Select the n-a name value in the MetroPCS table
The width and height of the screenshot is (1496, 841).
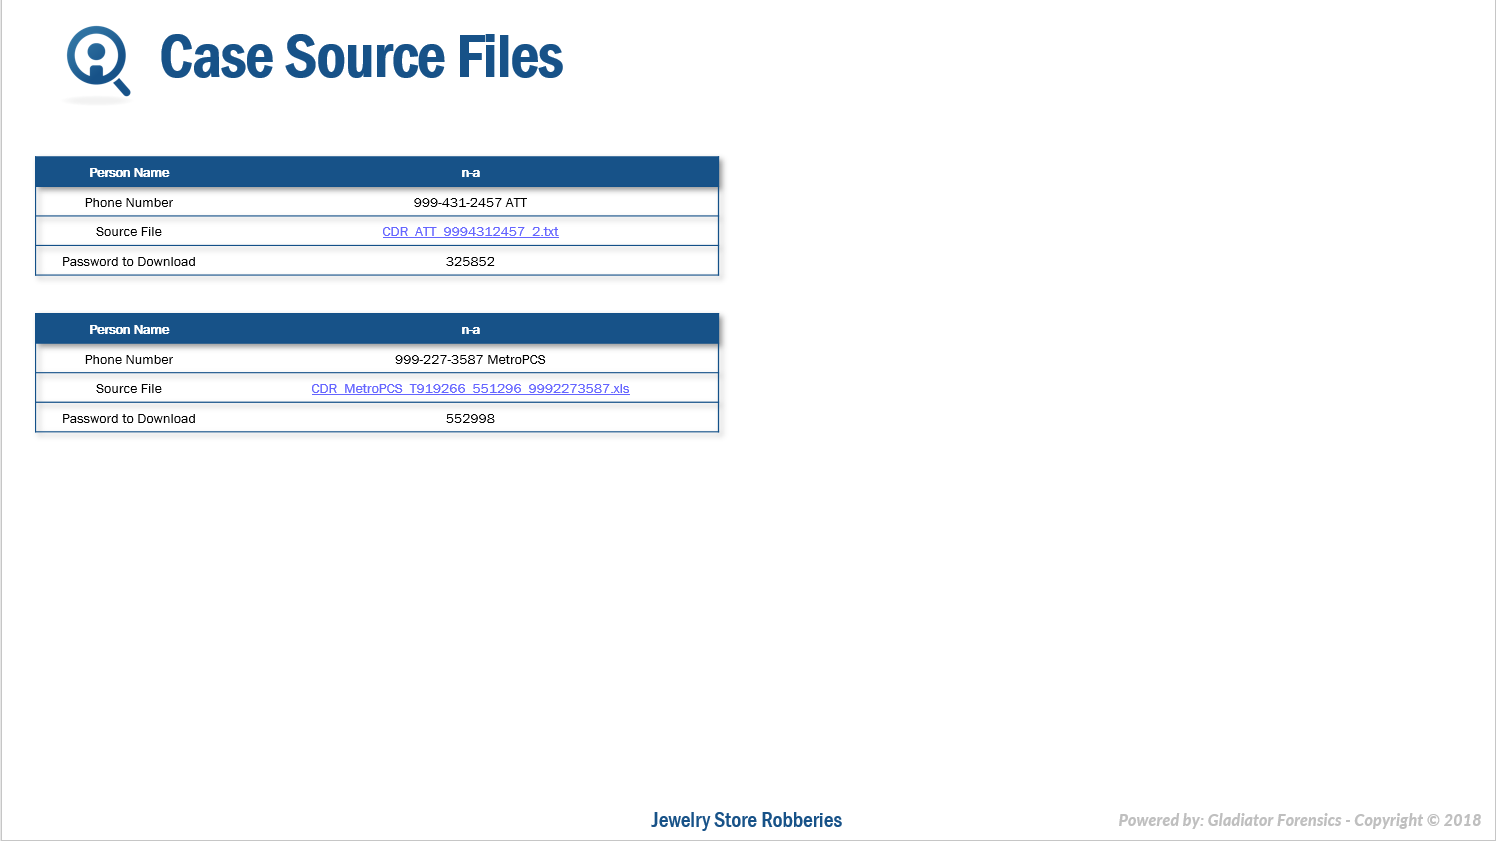tap(470, 330)
